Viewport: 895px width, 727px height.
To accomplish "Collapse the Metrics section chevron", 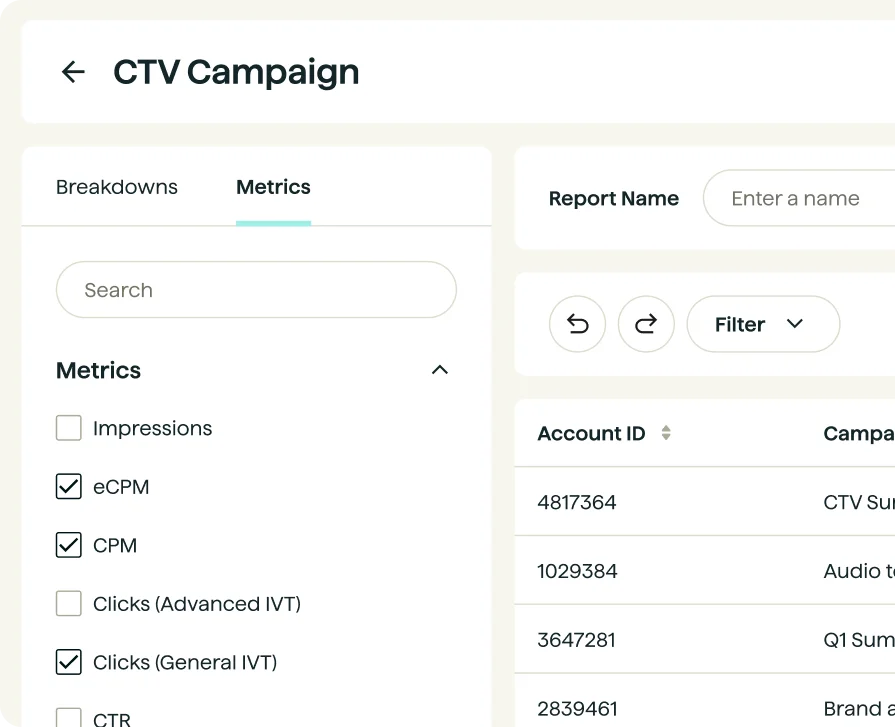I will 439,370.
